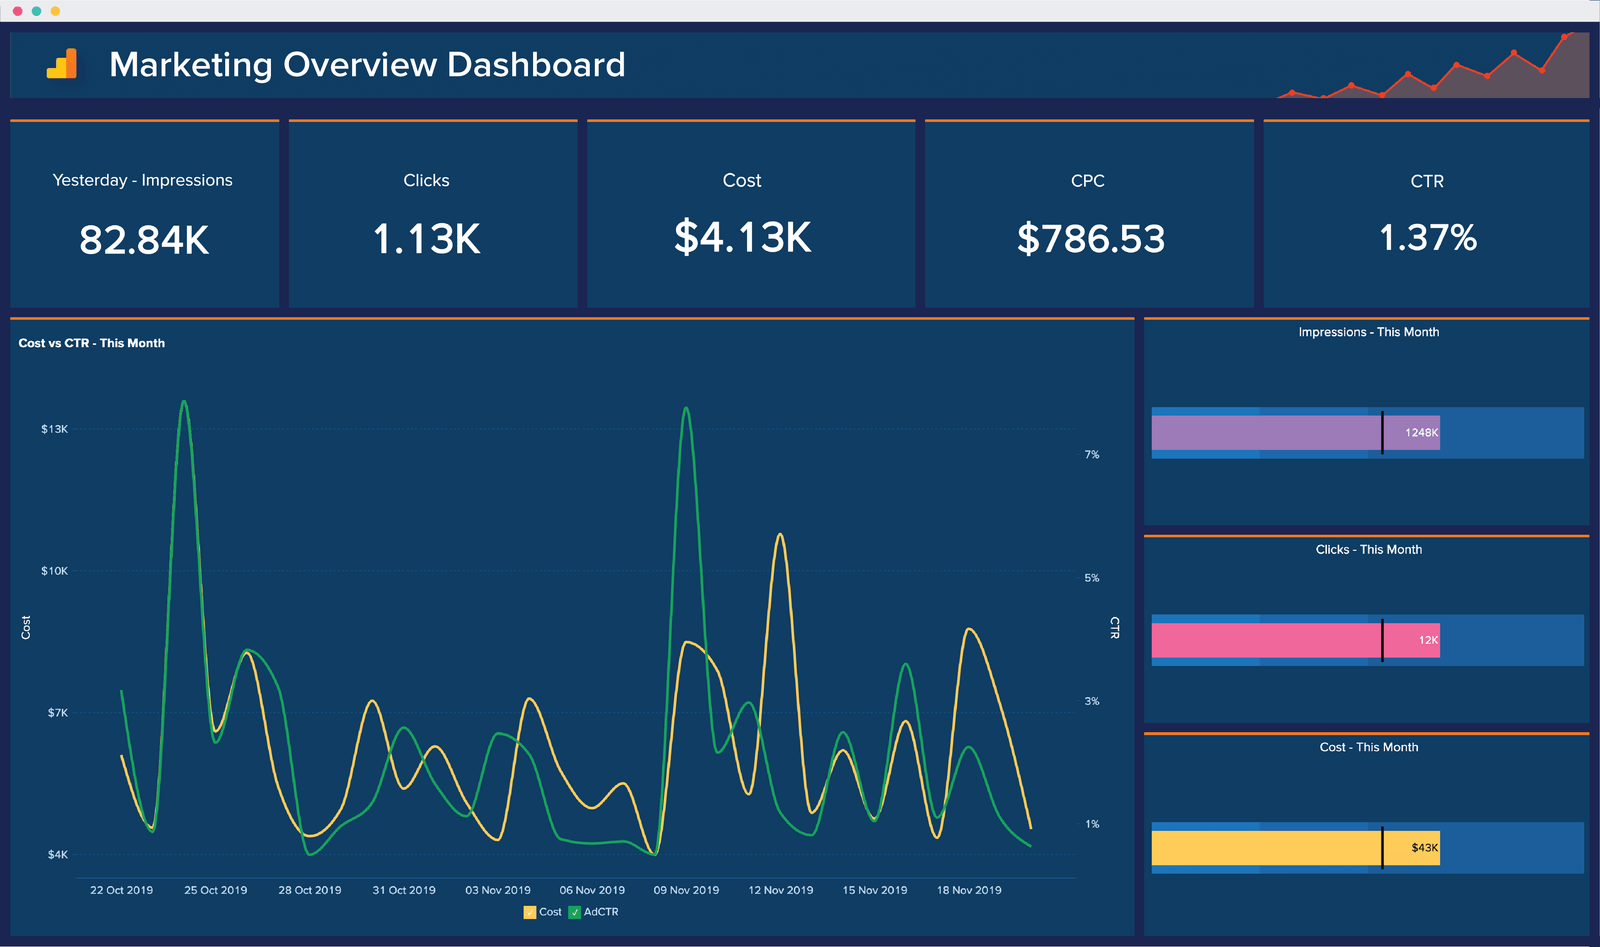
Task: Click the 12K label on clicks bar
Action: coord(1428,640)
